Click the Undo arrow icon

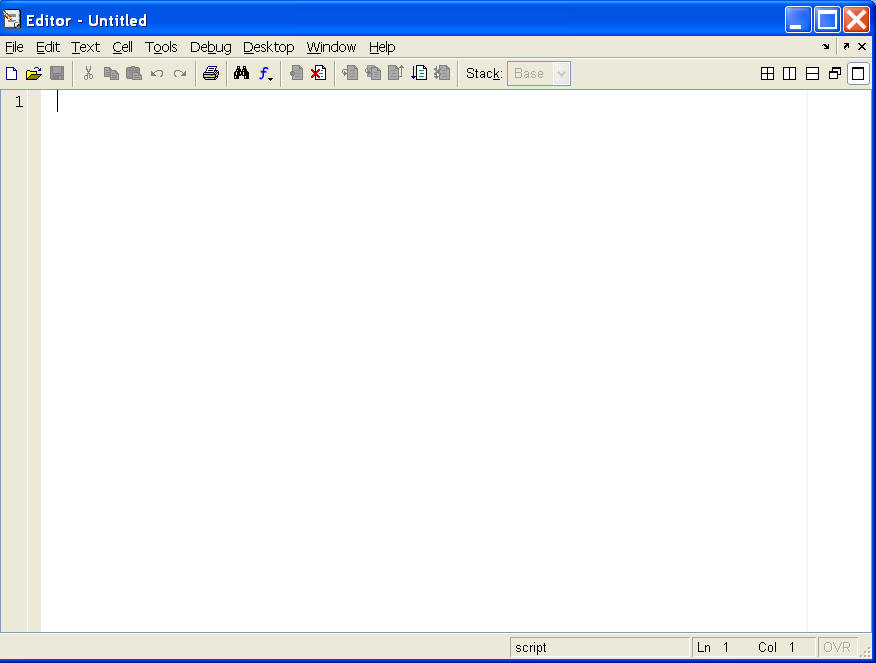tap(157, 73)
